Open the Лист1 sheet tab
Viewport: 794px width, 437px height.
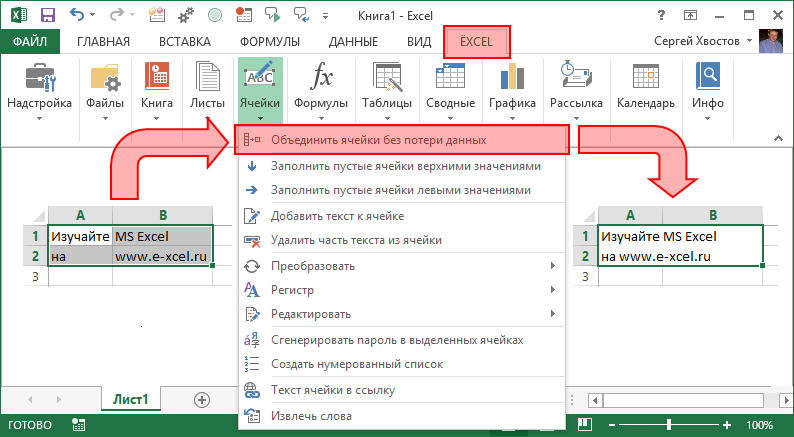(x=131, y=400)
